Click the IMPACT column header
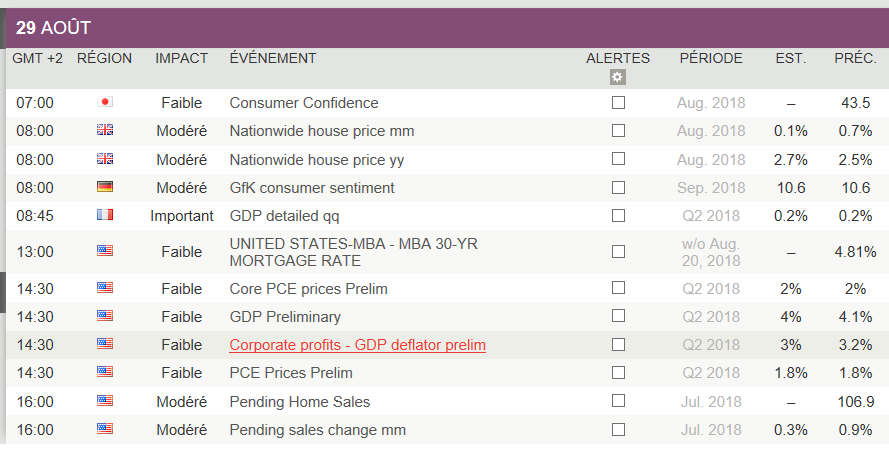Viewport: 889px width, 470px height. (181, 58)
